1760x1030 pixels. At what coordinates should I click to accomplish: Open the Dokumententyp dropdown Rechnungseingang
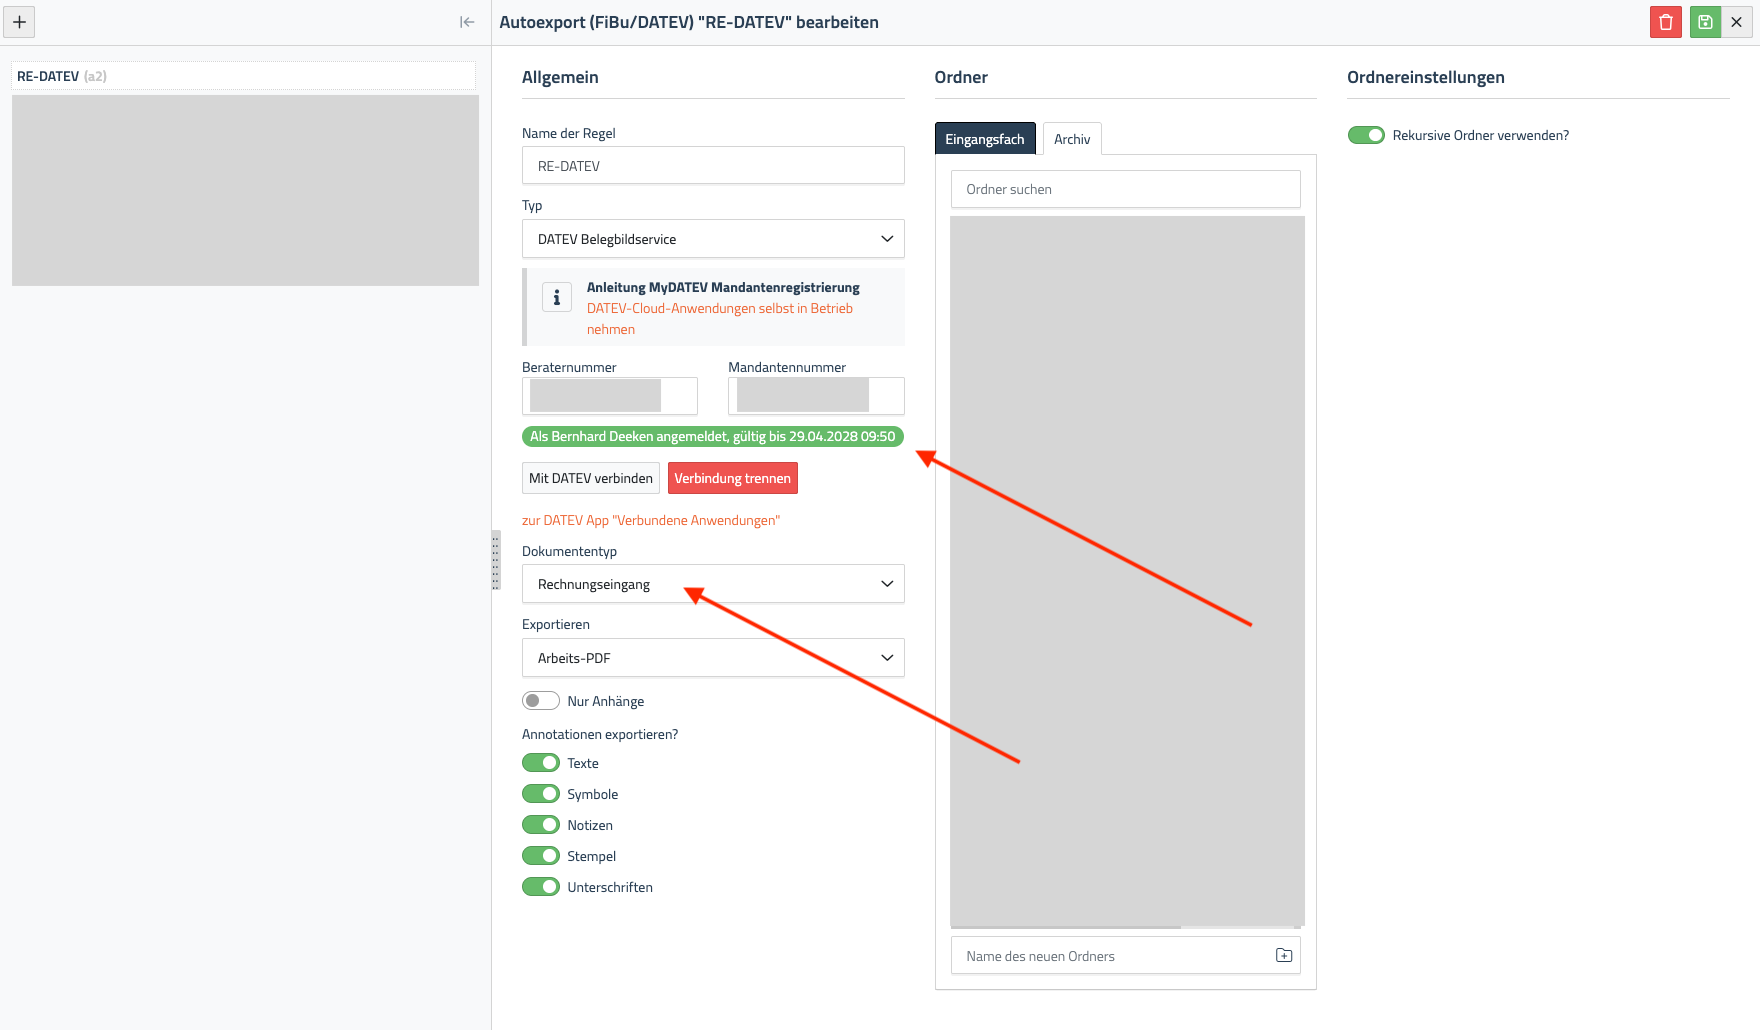pyautogui.click(x=713, y=584)
